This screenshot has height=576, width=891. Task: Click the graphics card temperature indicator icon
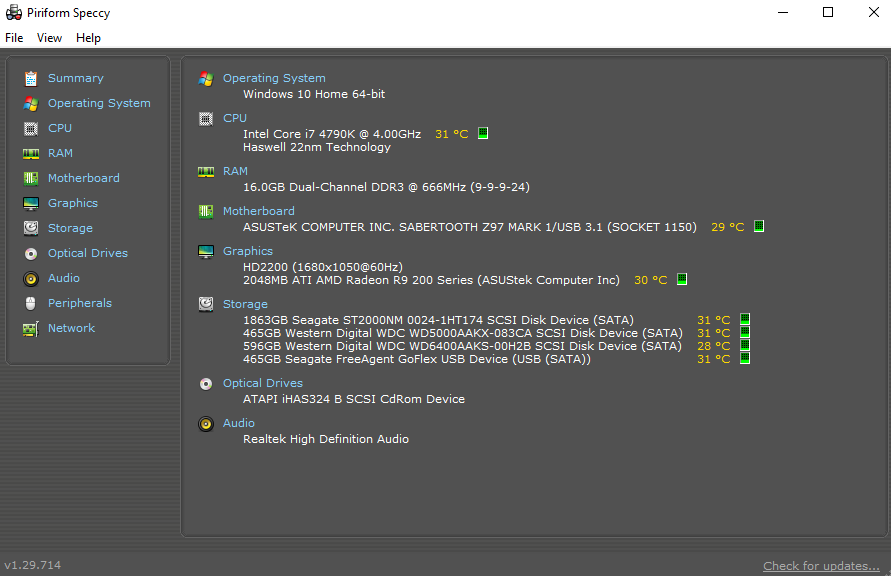(682, 279)
